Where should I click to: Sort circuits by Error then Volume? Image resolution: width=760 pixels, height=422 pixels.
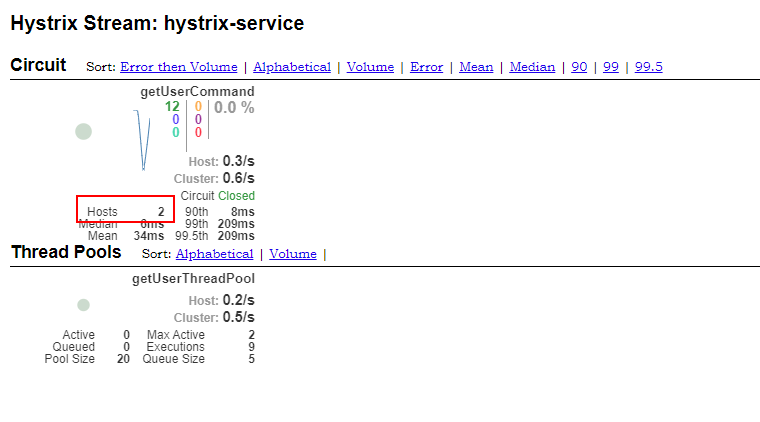[x=179, y=67]
